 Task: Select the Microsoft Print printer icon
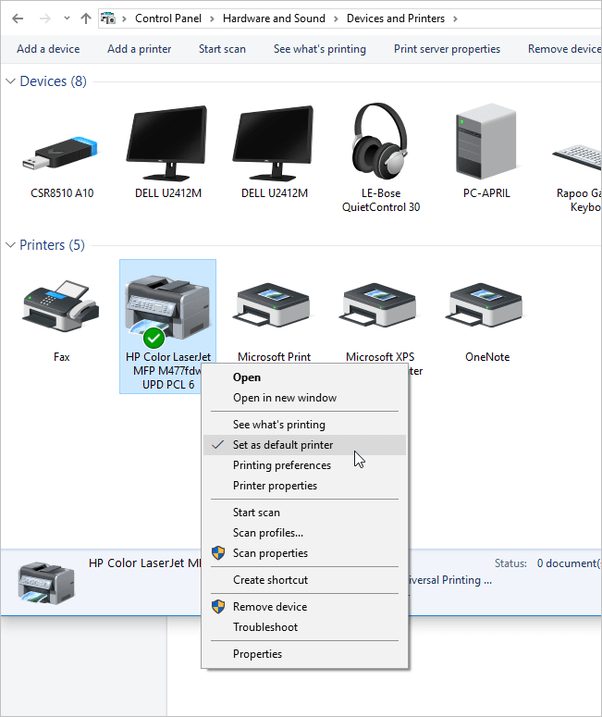(273, 305)
